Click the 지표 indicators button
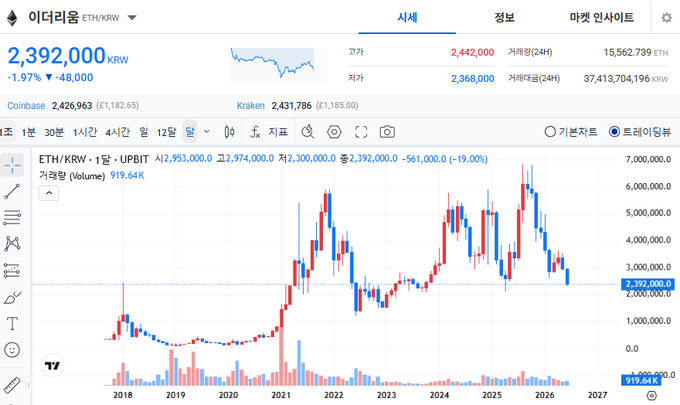Image resolution: width=680 pixels, height=405 pixels. point(278,132)
